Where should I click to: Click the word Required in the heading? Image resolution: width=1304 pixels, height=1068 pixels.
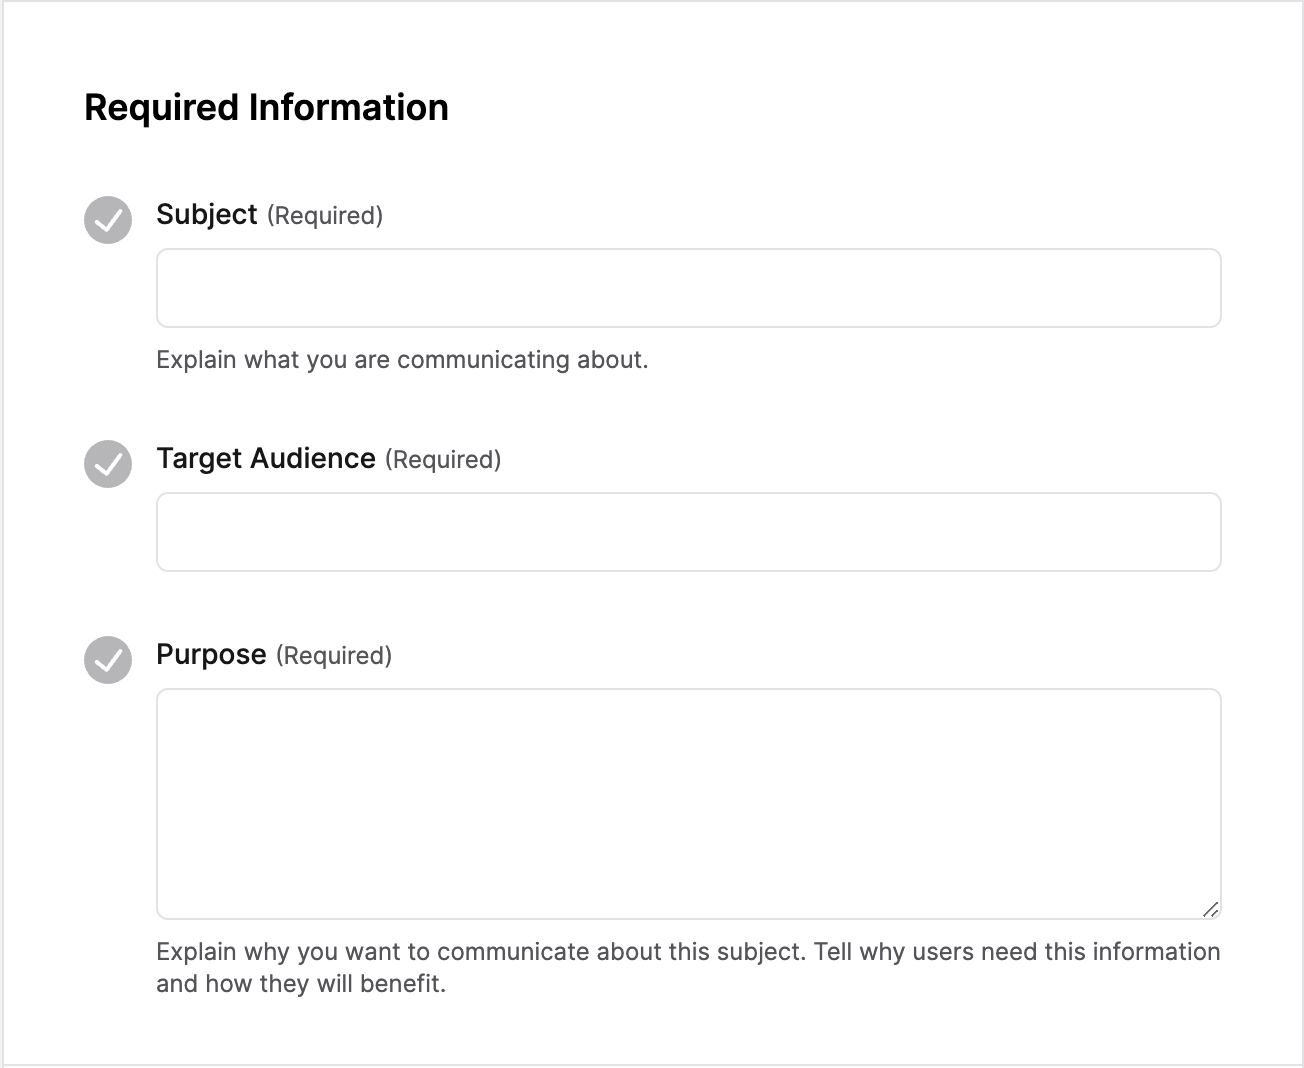pos(161,108)
